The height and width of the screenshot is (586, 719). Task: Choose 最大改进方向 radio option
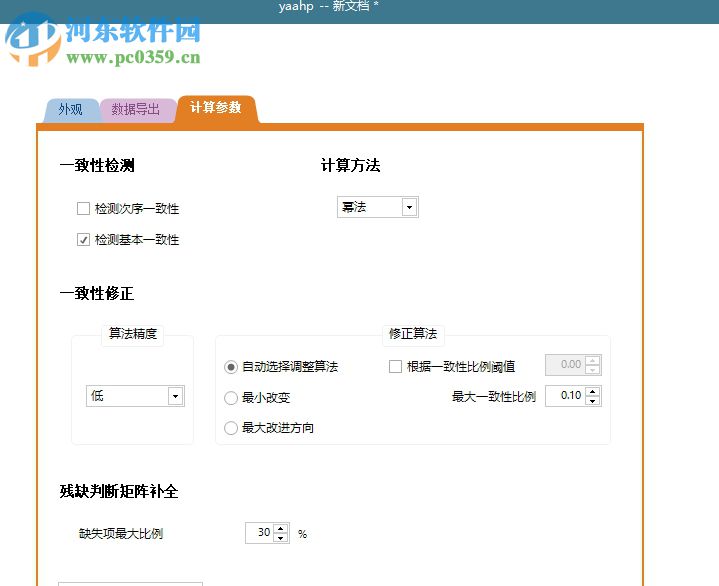click(231, 428)
